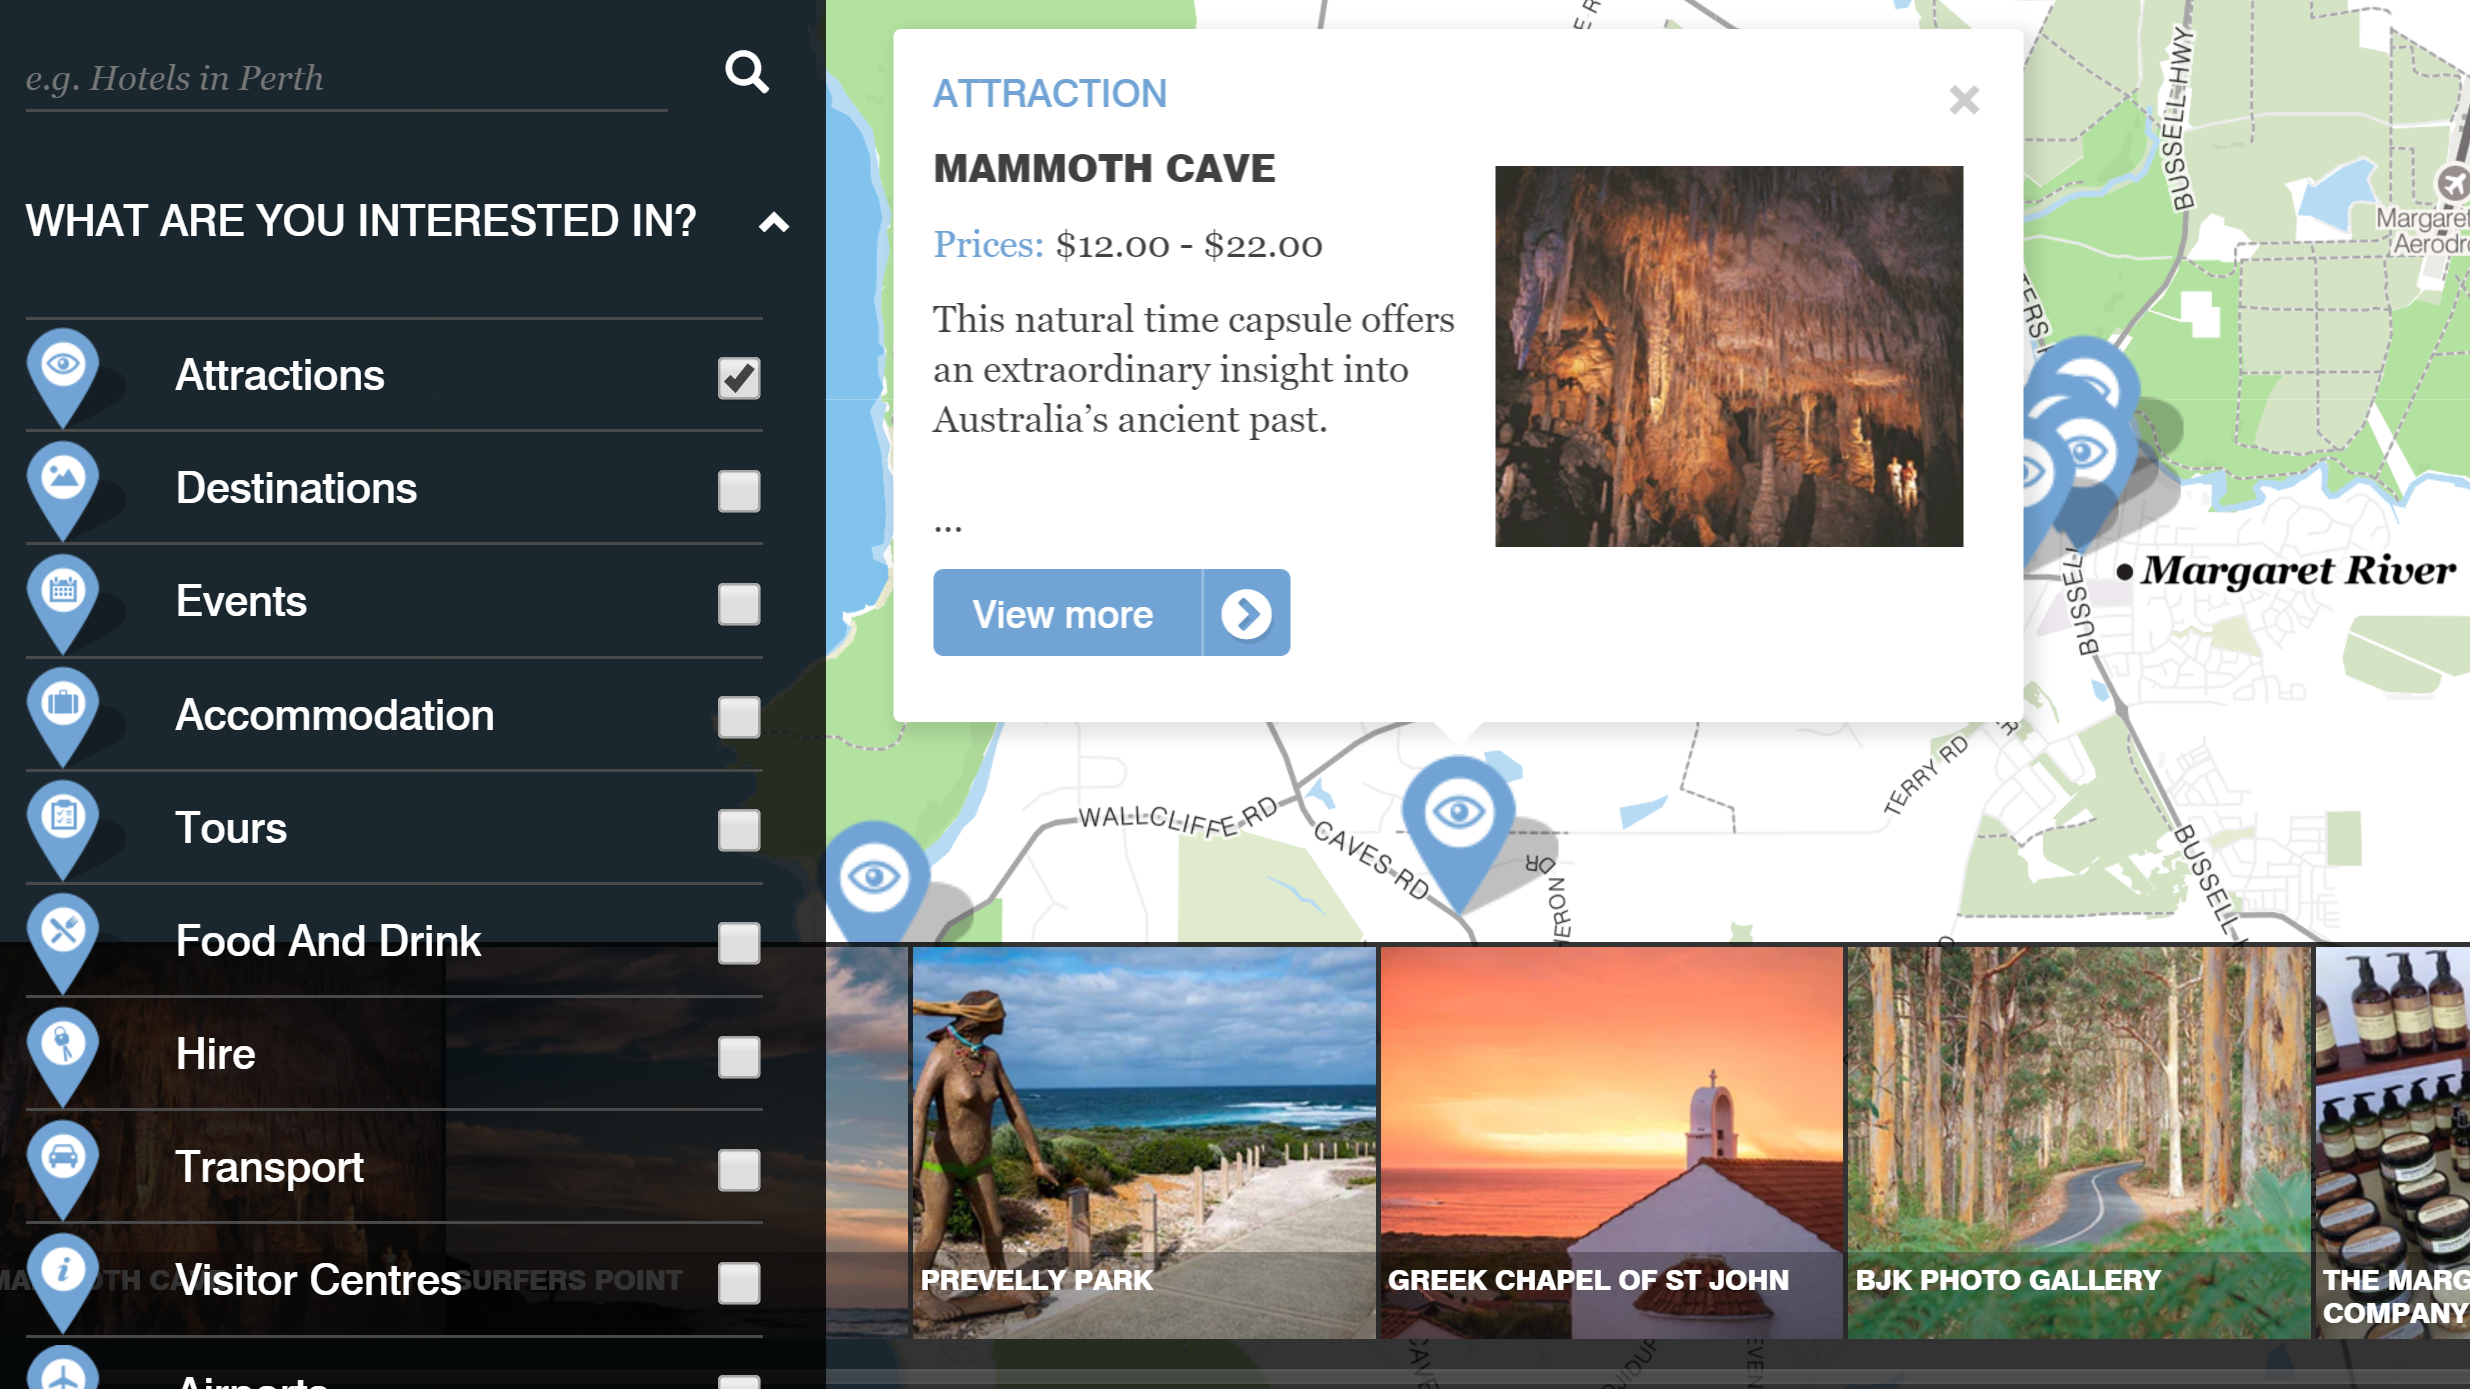
Task: Open the Prevelly Park thumbnail
Action: click(1143, 1141)
